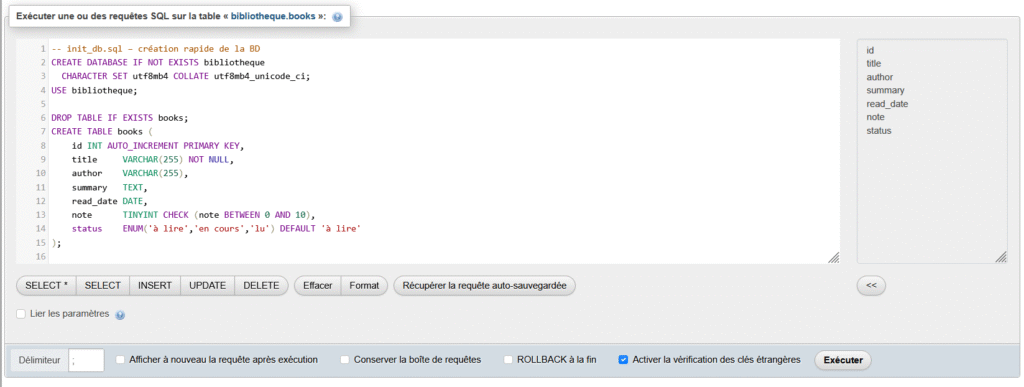The image size is (1024, 387).
Task: Click the author VARCHAR(255) line
Action: point(130,173)
